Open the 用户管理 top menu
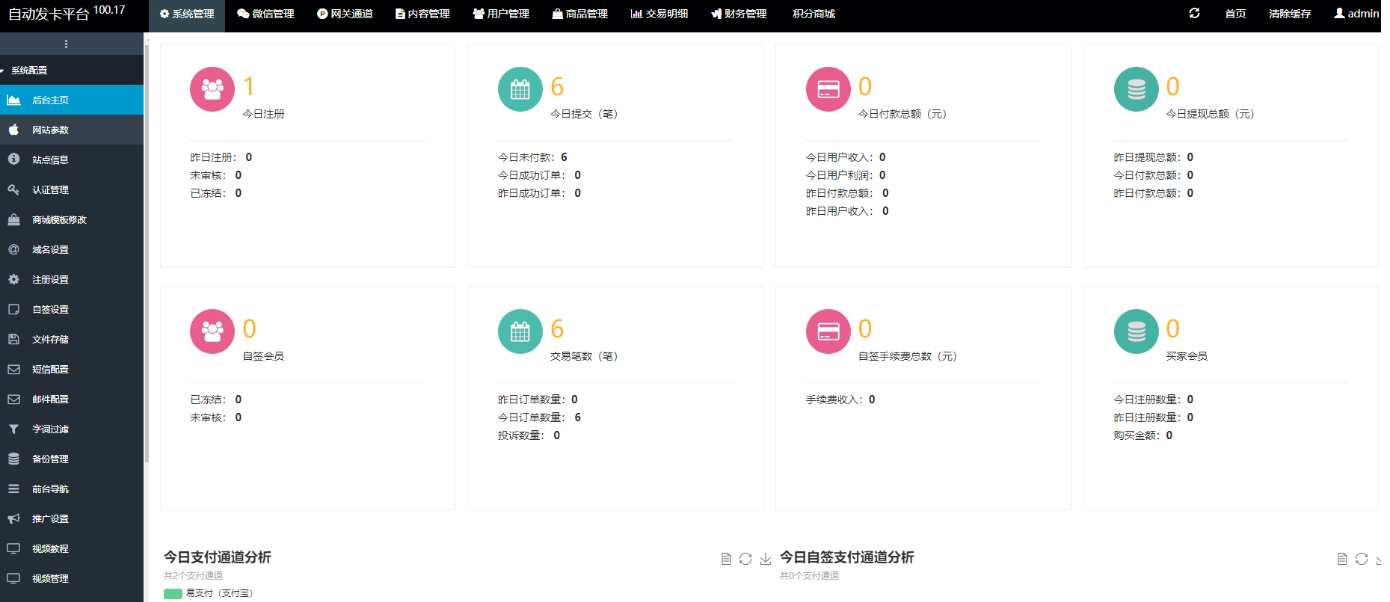The height and width of the screenshot is (602, 1390). click(x=501, y=15)
